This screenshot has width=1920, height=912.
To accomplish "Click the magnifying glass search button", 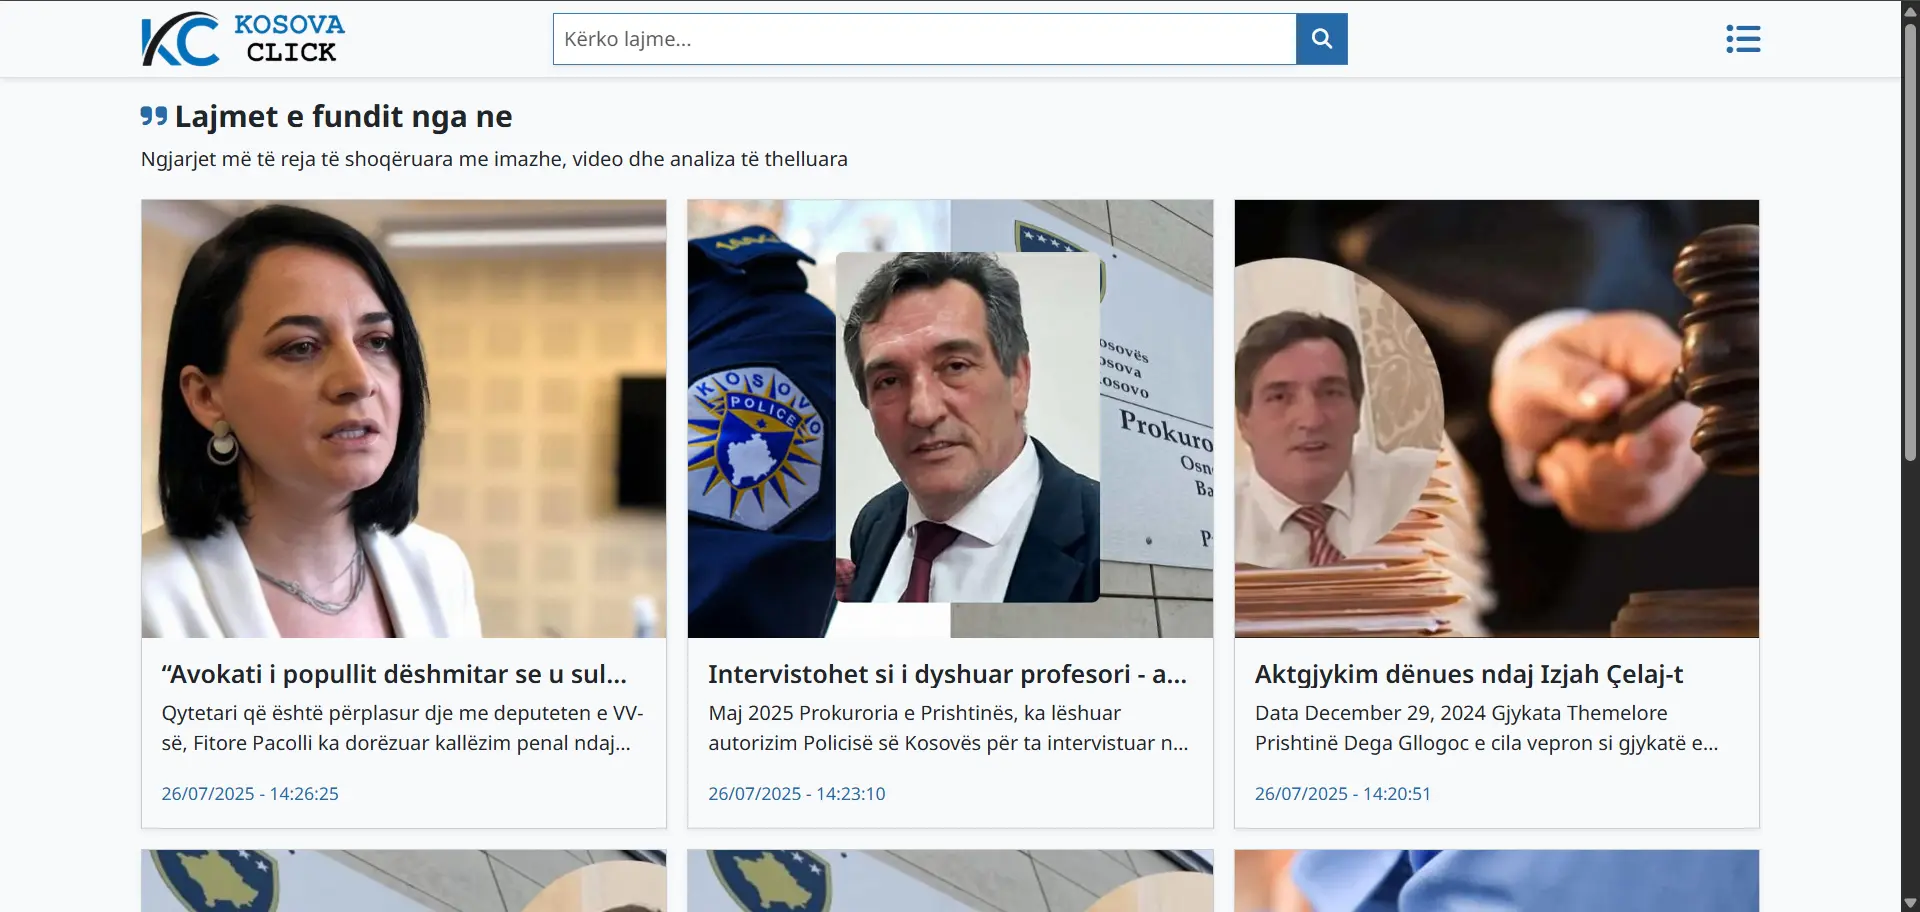I will coord(1321,39).
